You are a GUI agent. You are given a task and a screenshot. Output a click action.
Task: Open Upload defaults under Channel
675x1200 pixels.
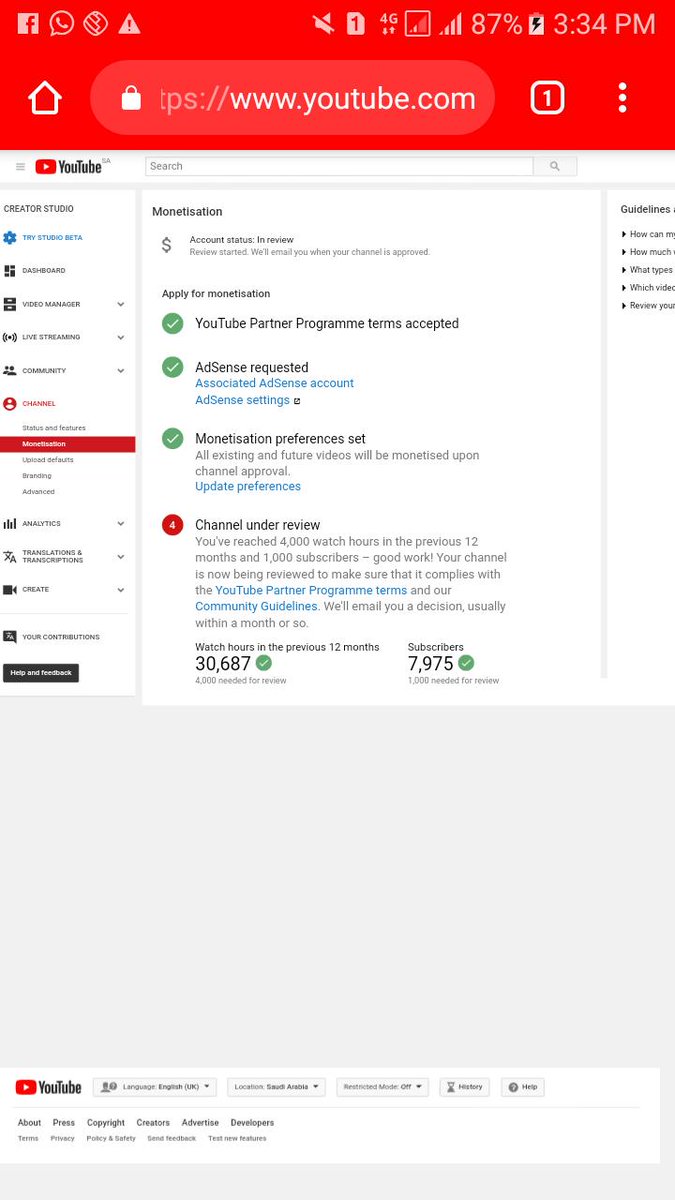(48, 460)
